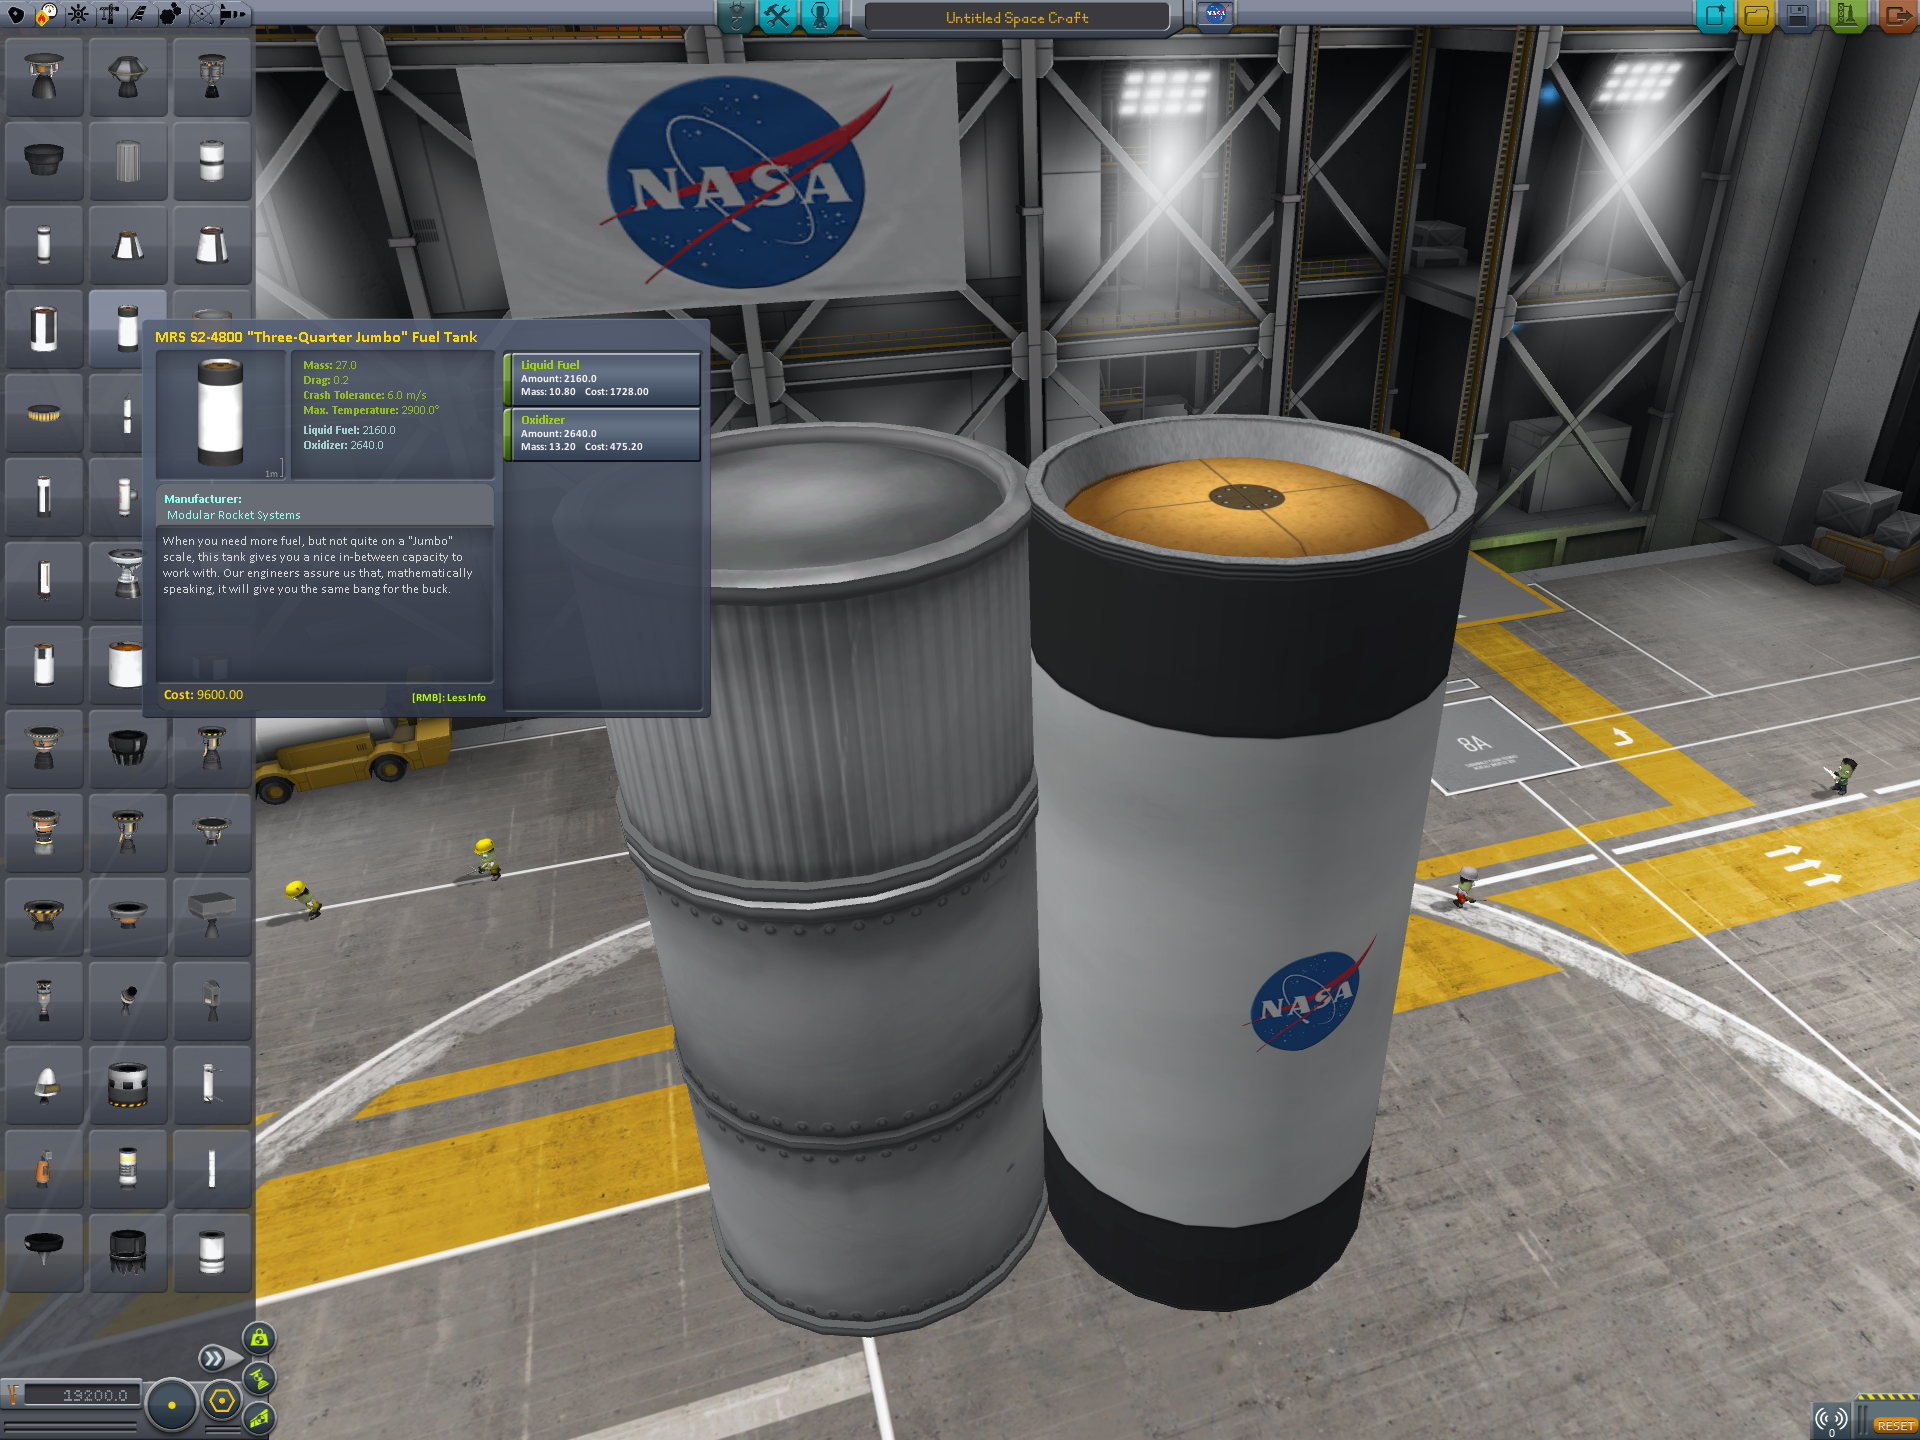Click the tank preview image in the tooltip
Viewport: 1920px width, 1440px height.
(x=220, y=415)
